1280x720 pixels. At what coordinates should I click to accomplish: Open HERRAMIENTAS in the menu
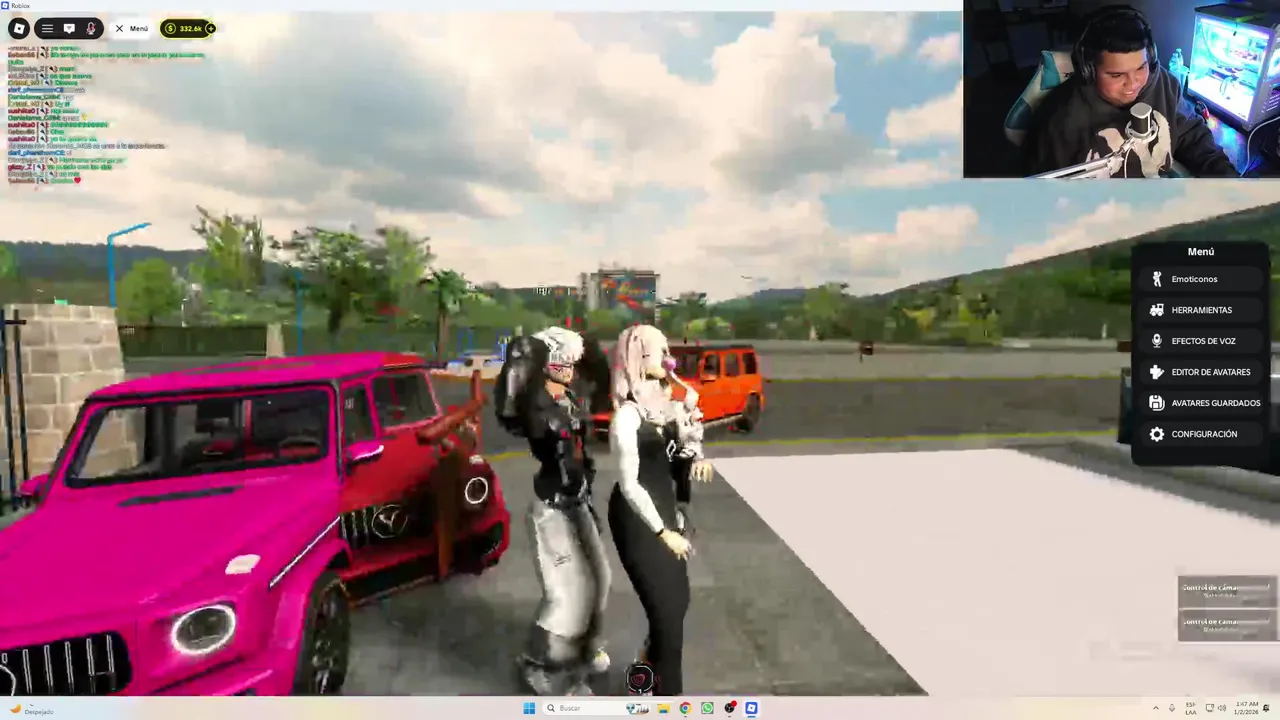pos(1201,310)
